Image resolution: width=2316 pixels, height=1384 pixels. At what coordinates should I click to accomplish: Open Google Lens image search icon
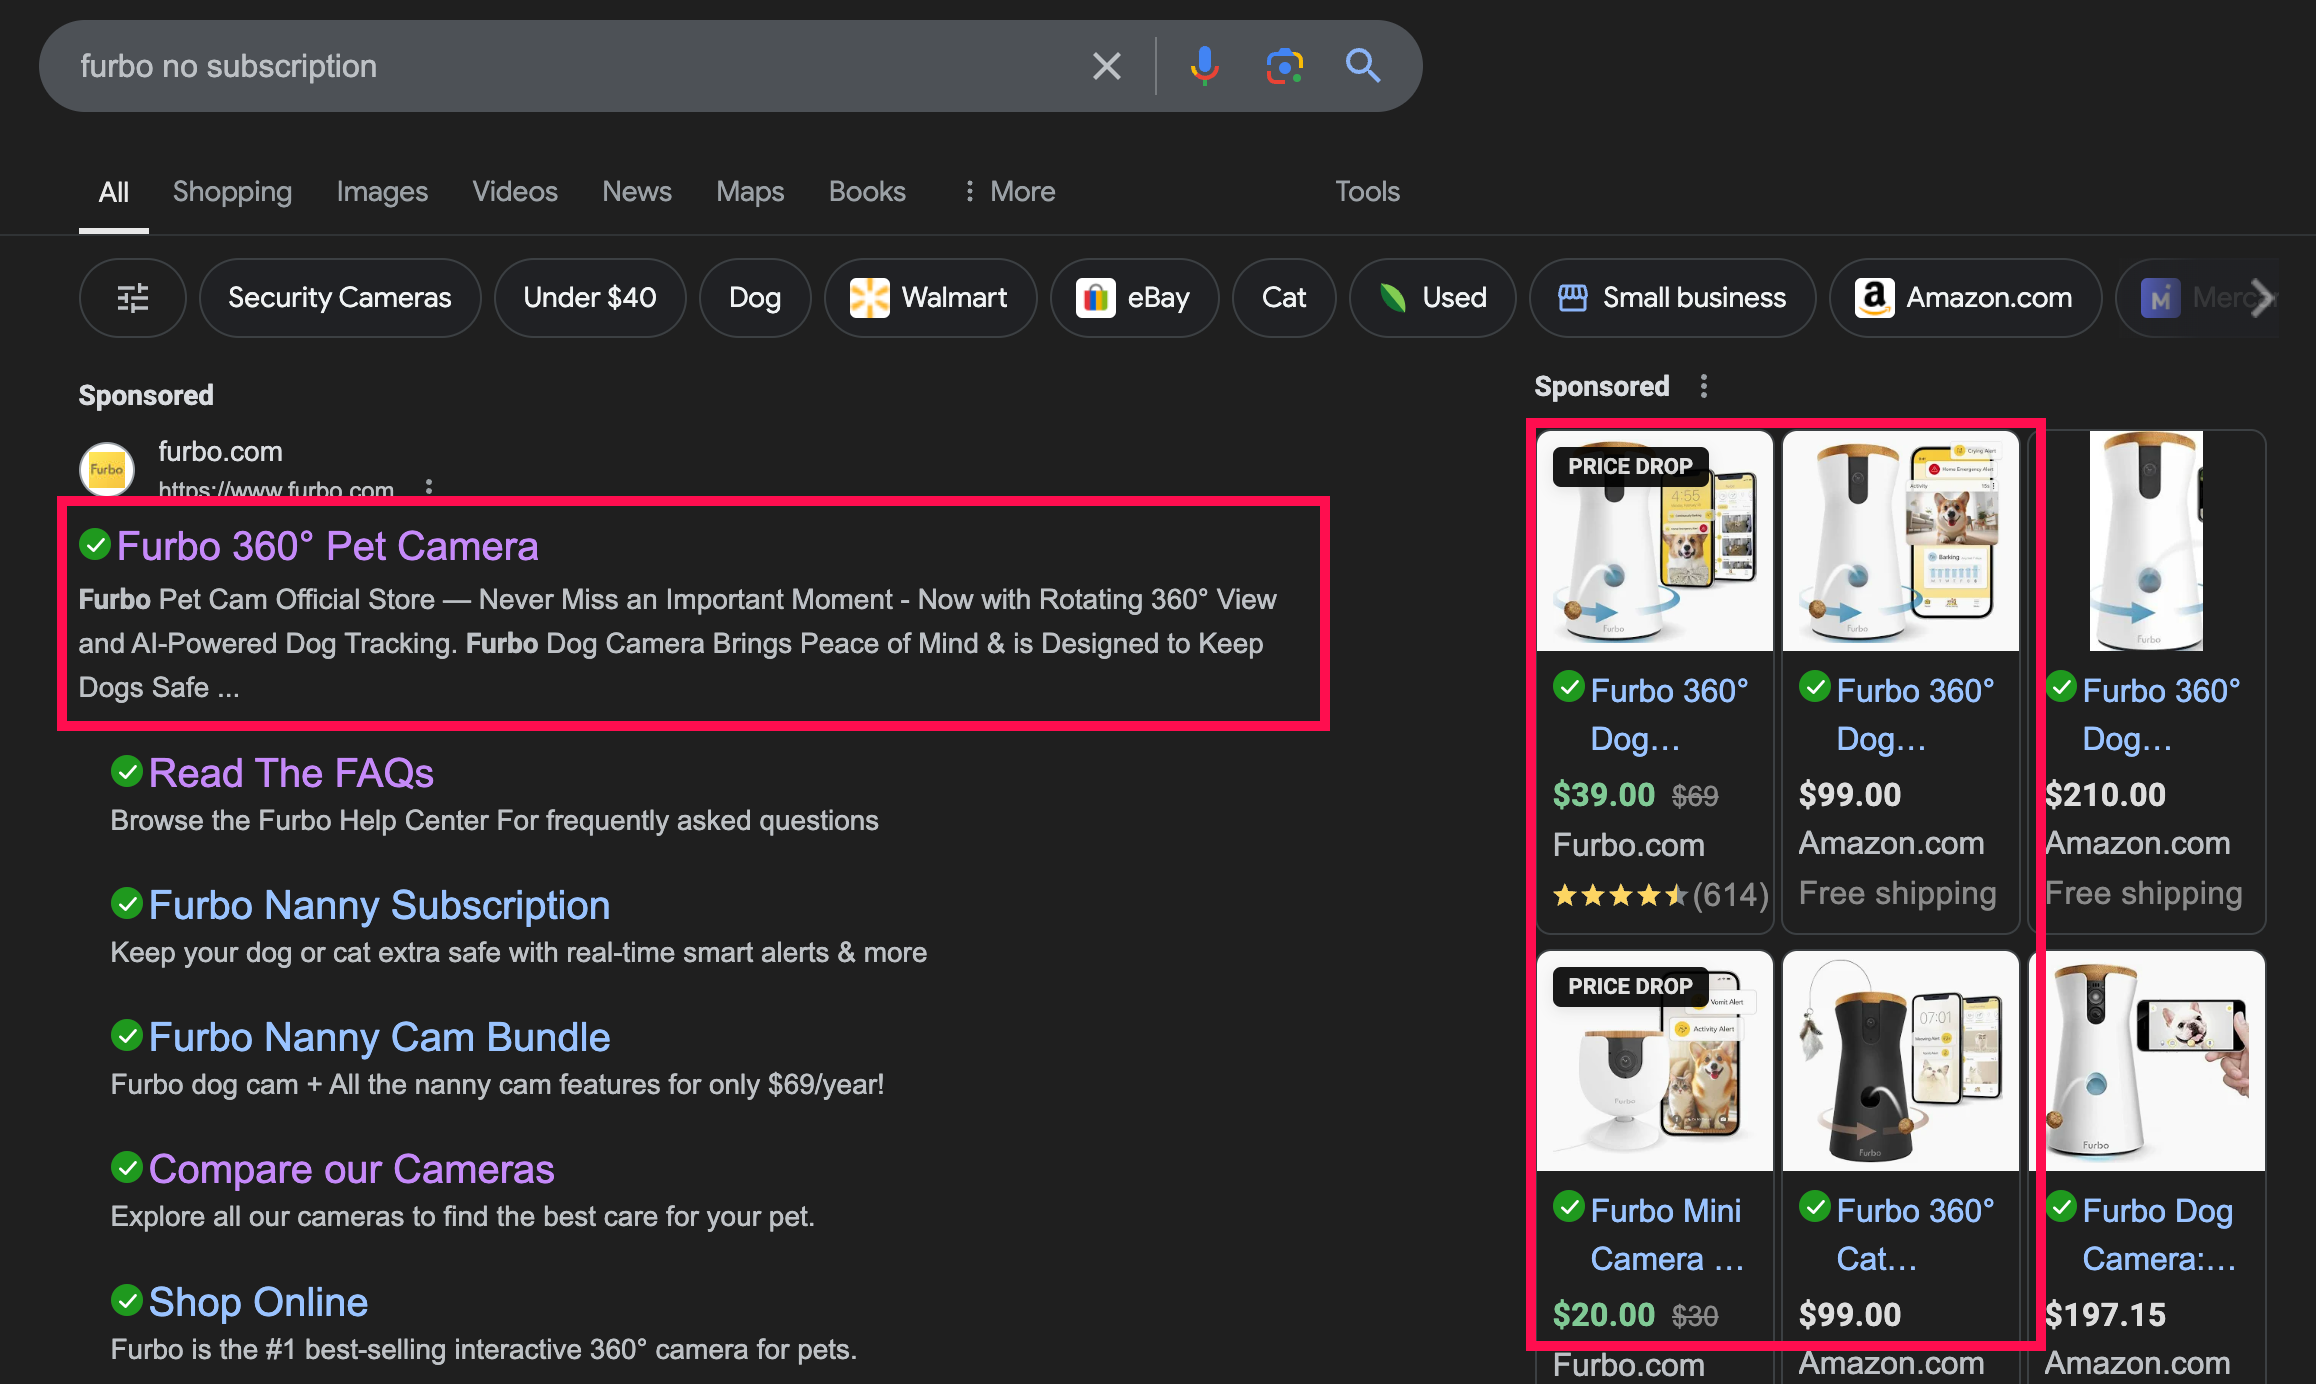(1284, 66)
